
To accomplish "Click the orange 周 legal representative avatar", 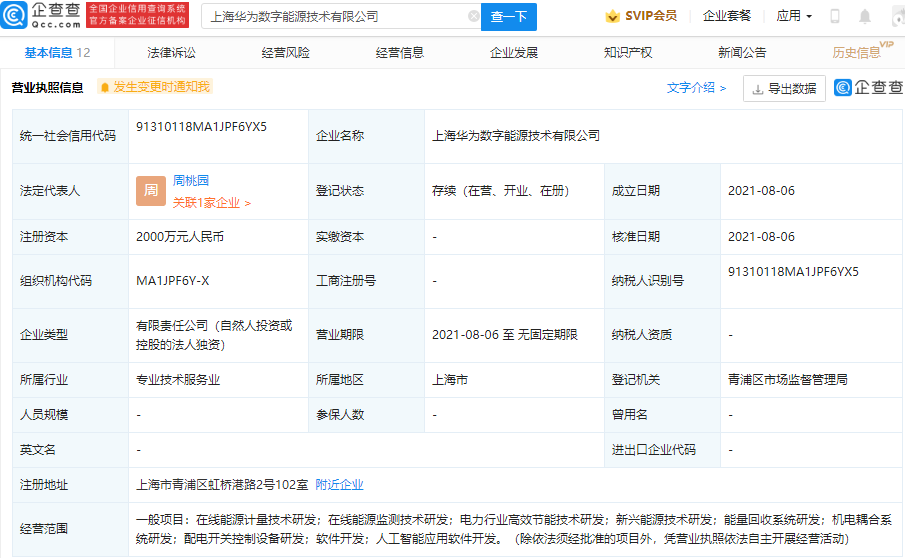I will [x=151, y=190].
